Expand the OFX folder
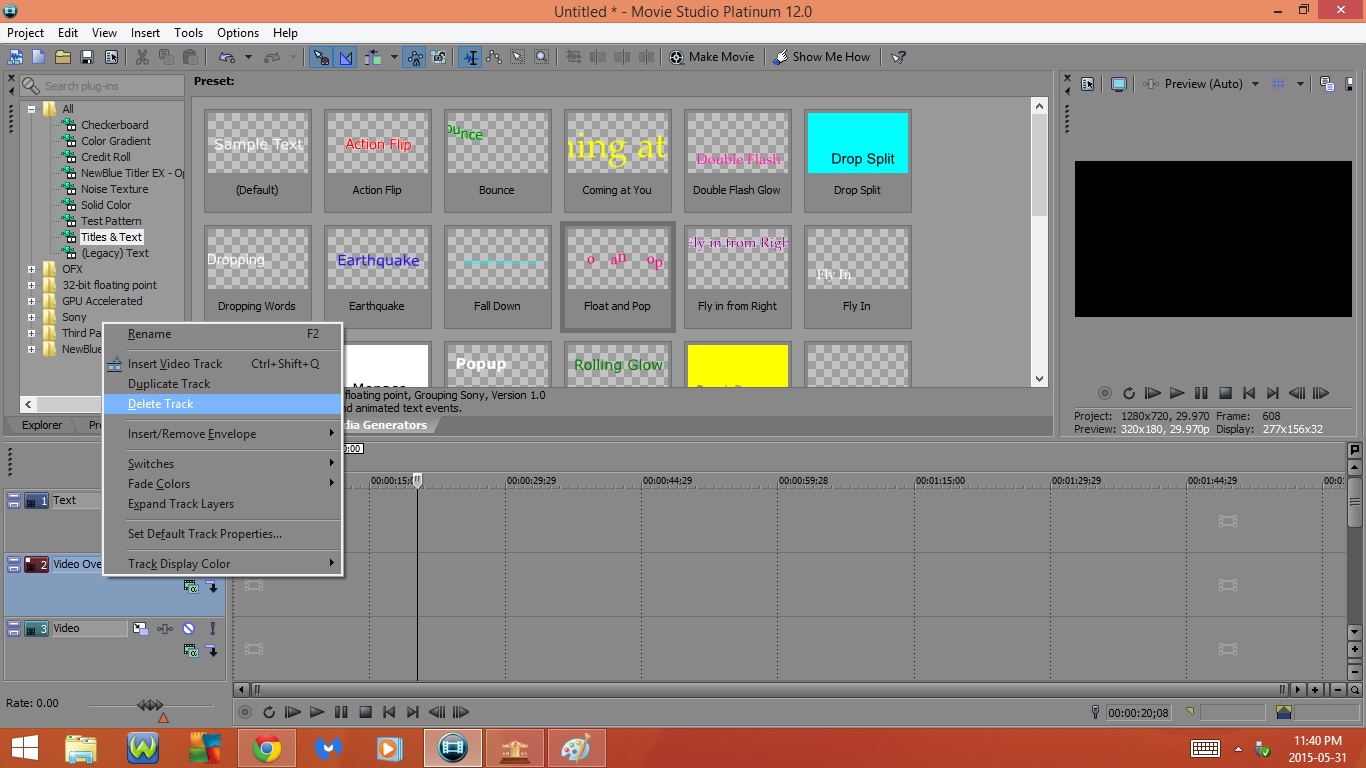Screen dimensions: 1366x768 32,269
